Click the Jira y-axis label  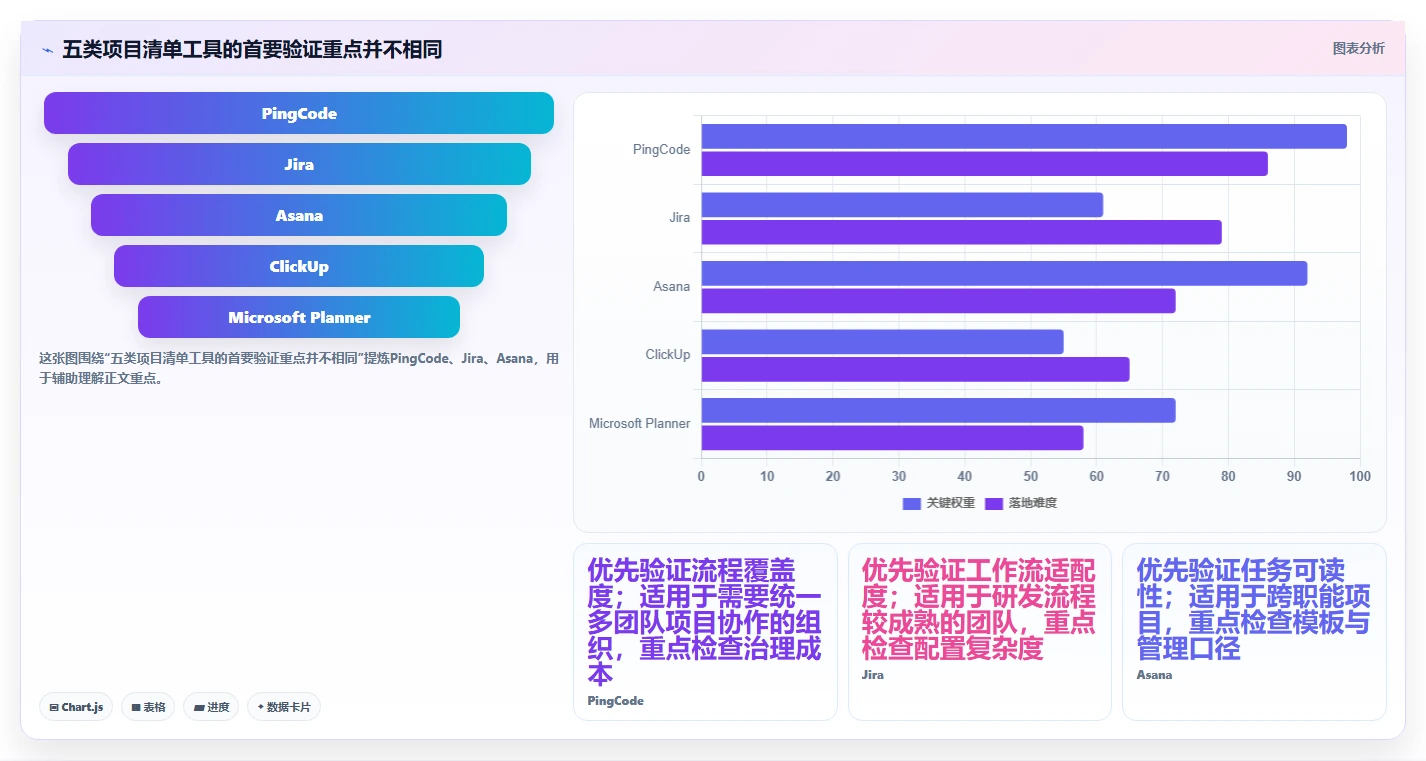click(680, 218)
